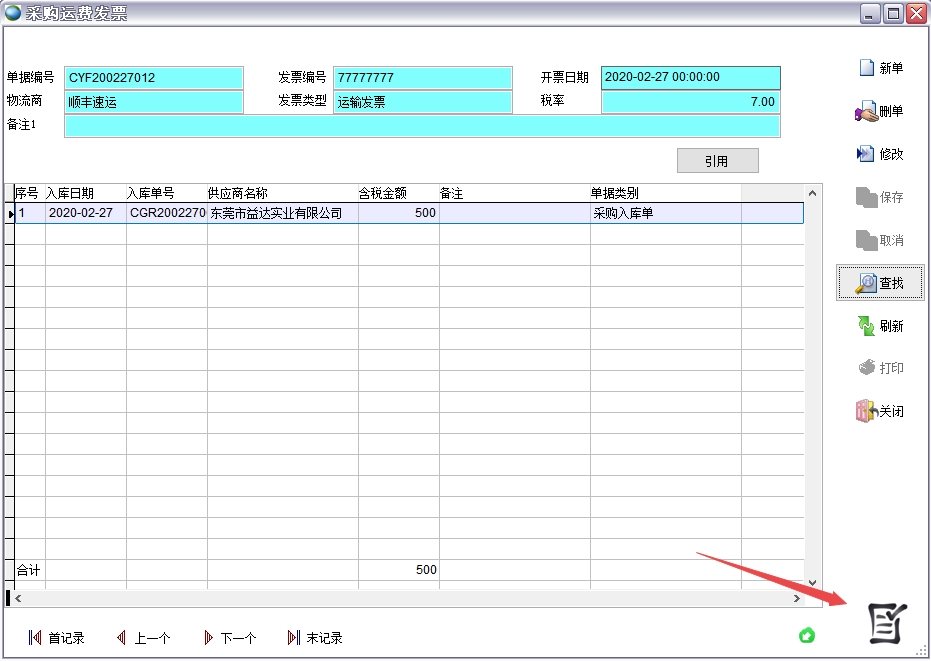Click the 新单 (New) document icon
The width and height of the screenshot is (931, 661).
866,68
